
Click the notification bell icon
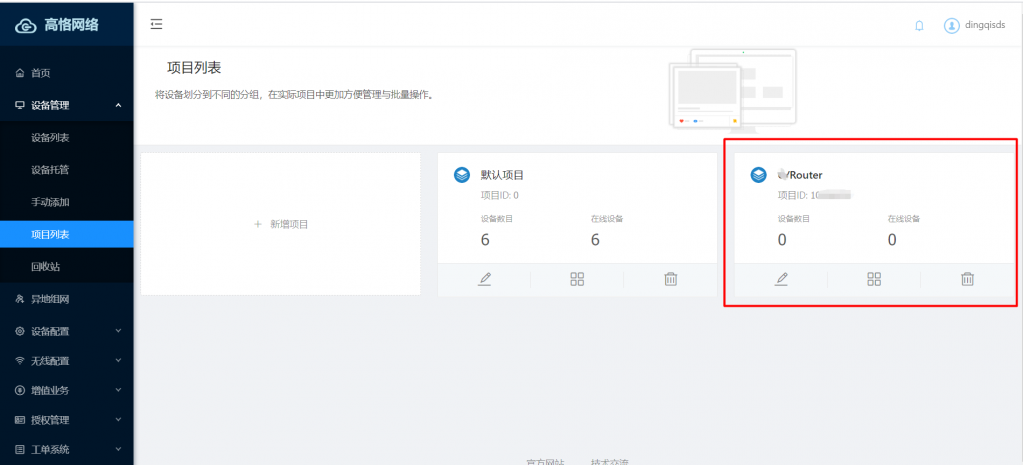click(x=919, y=26)
